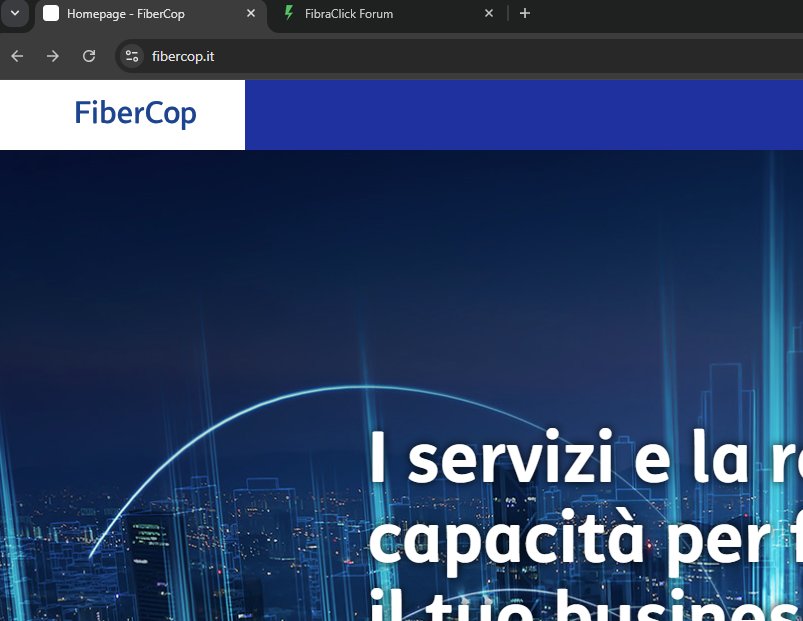Close the FibraClick Forum tab
The width and height of the screenshot is (803, 621).
489,14
